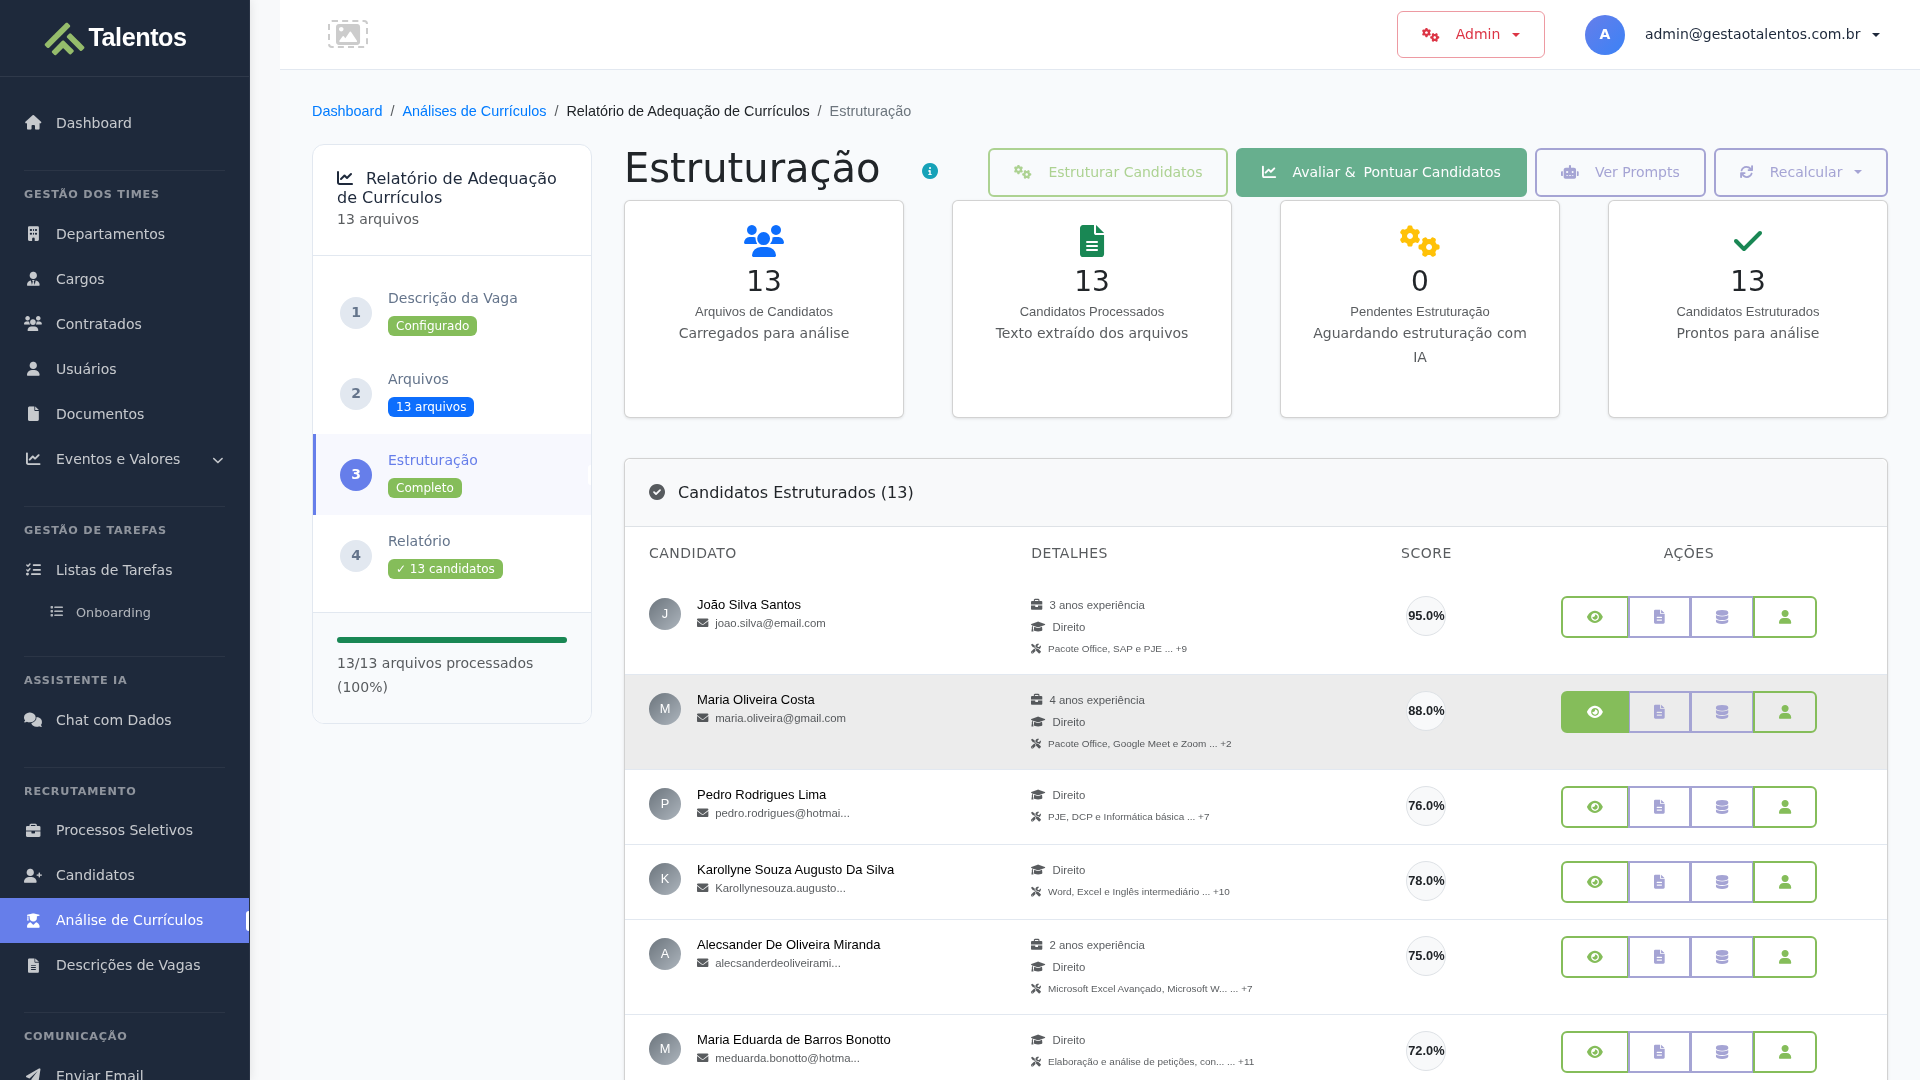
Task: Click database icon for Alecsander De Oliveira Miranda
Action: point(1721,957)
